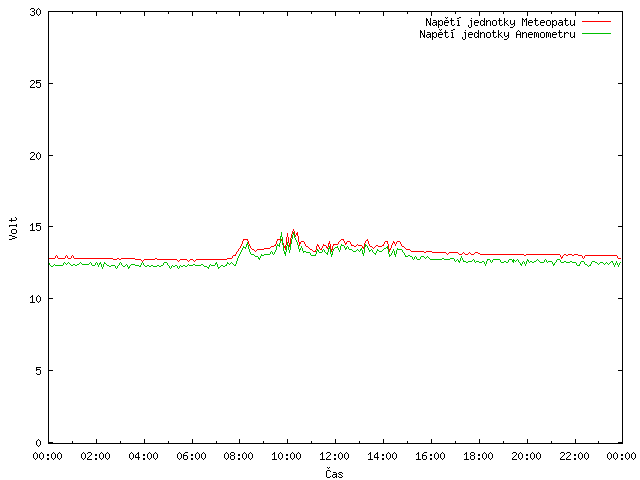
Task: Click the 08:00 time tick label
Action: (x=239, y=456)
